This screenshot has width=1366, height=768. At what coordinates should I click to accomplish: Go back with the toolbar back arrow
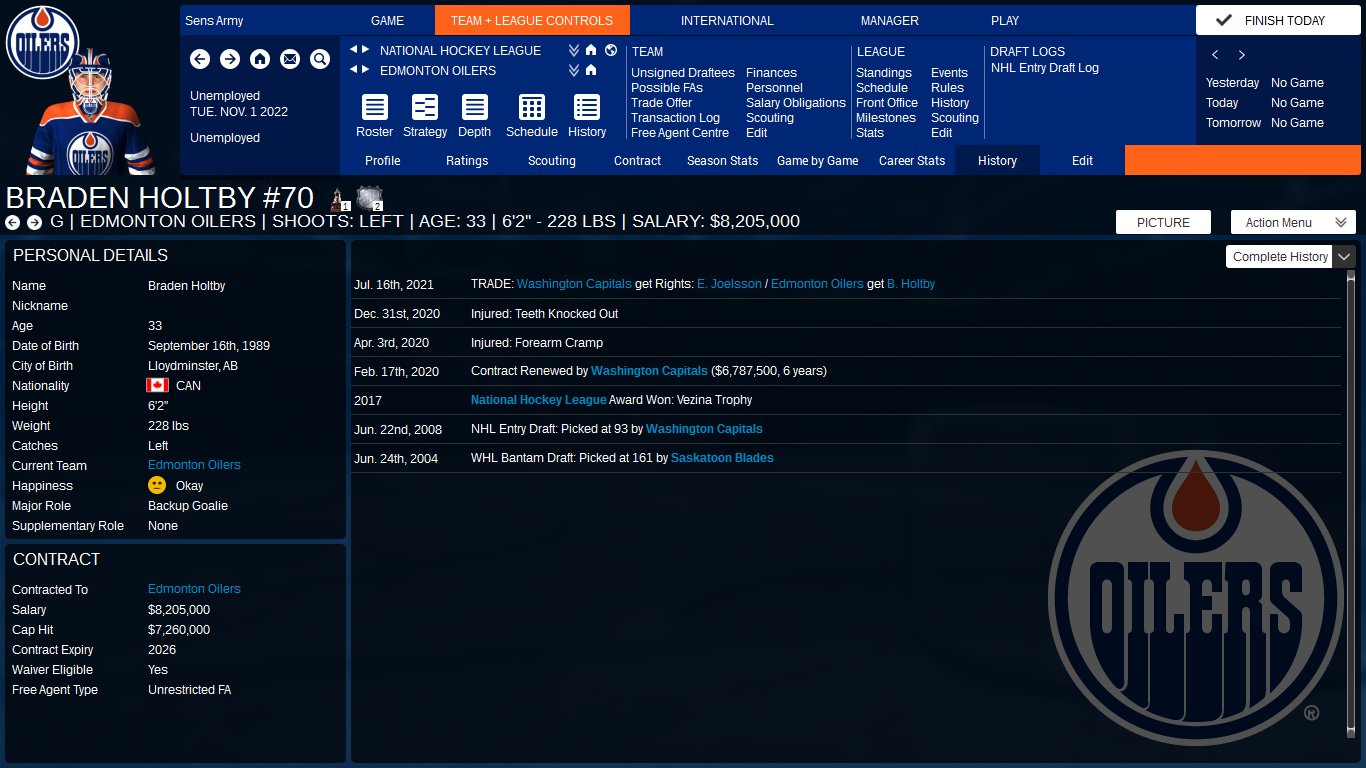point(200,60)
